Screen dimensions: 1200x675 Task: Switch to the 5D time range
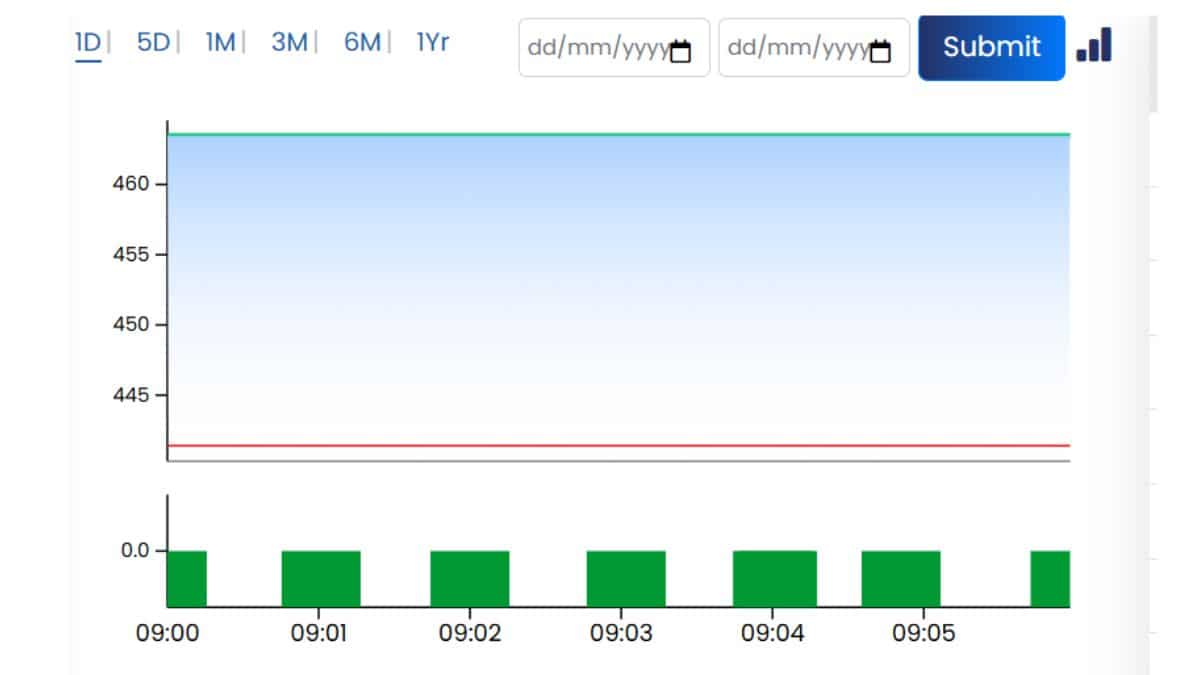coord(153,43)
